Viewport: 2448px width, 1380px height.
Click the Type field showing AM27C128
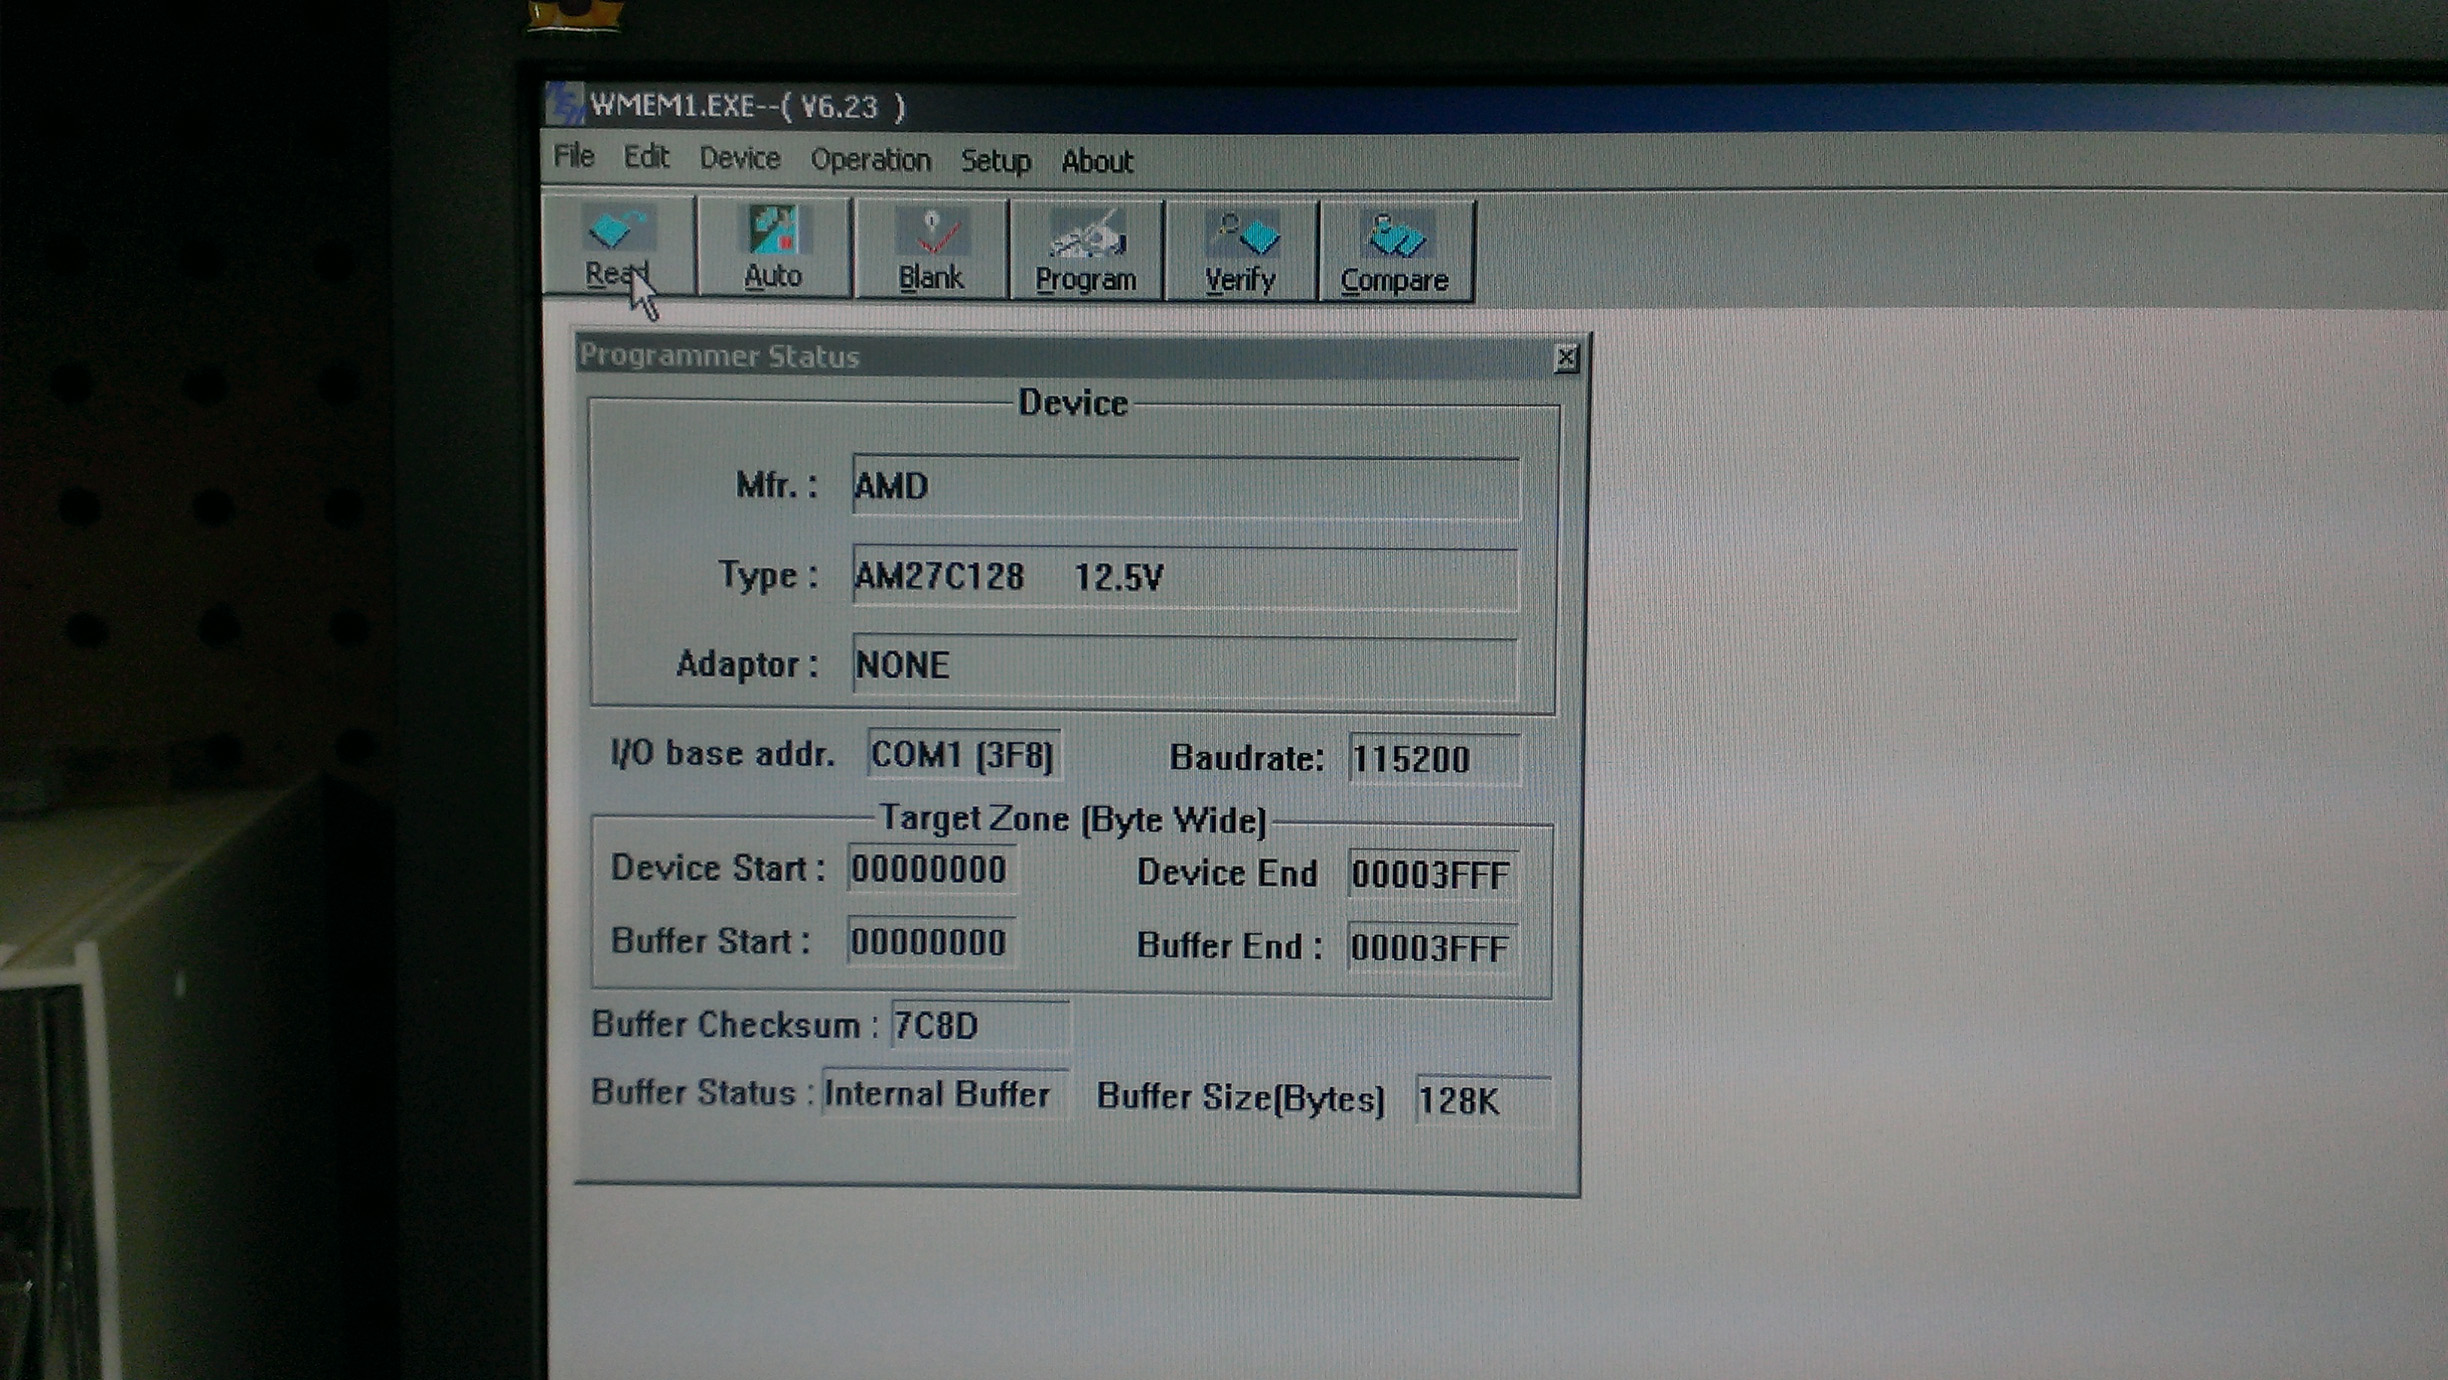coord(1185,577)
